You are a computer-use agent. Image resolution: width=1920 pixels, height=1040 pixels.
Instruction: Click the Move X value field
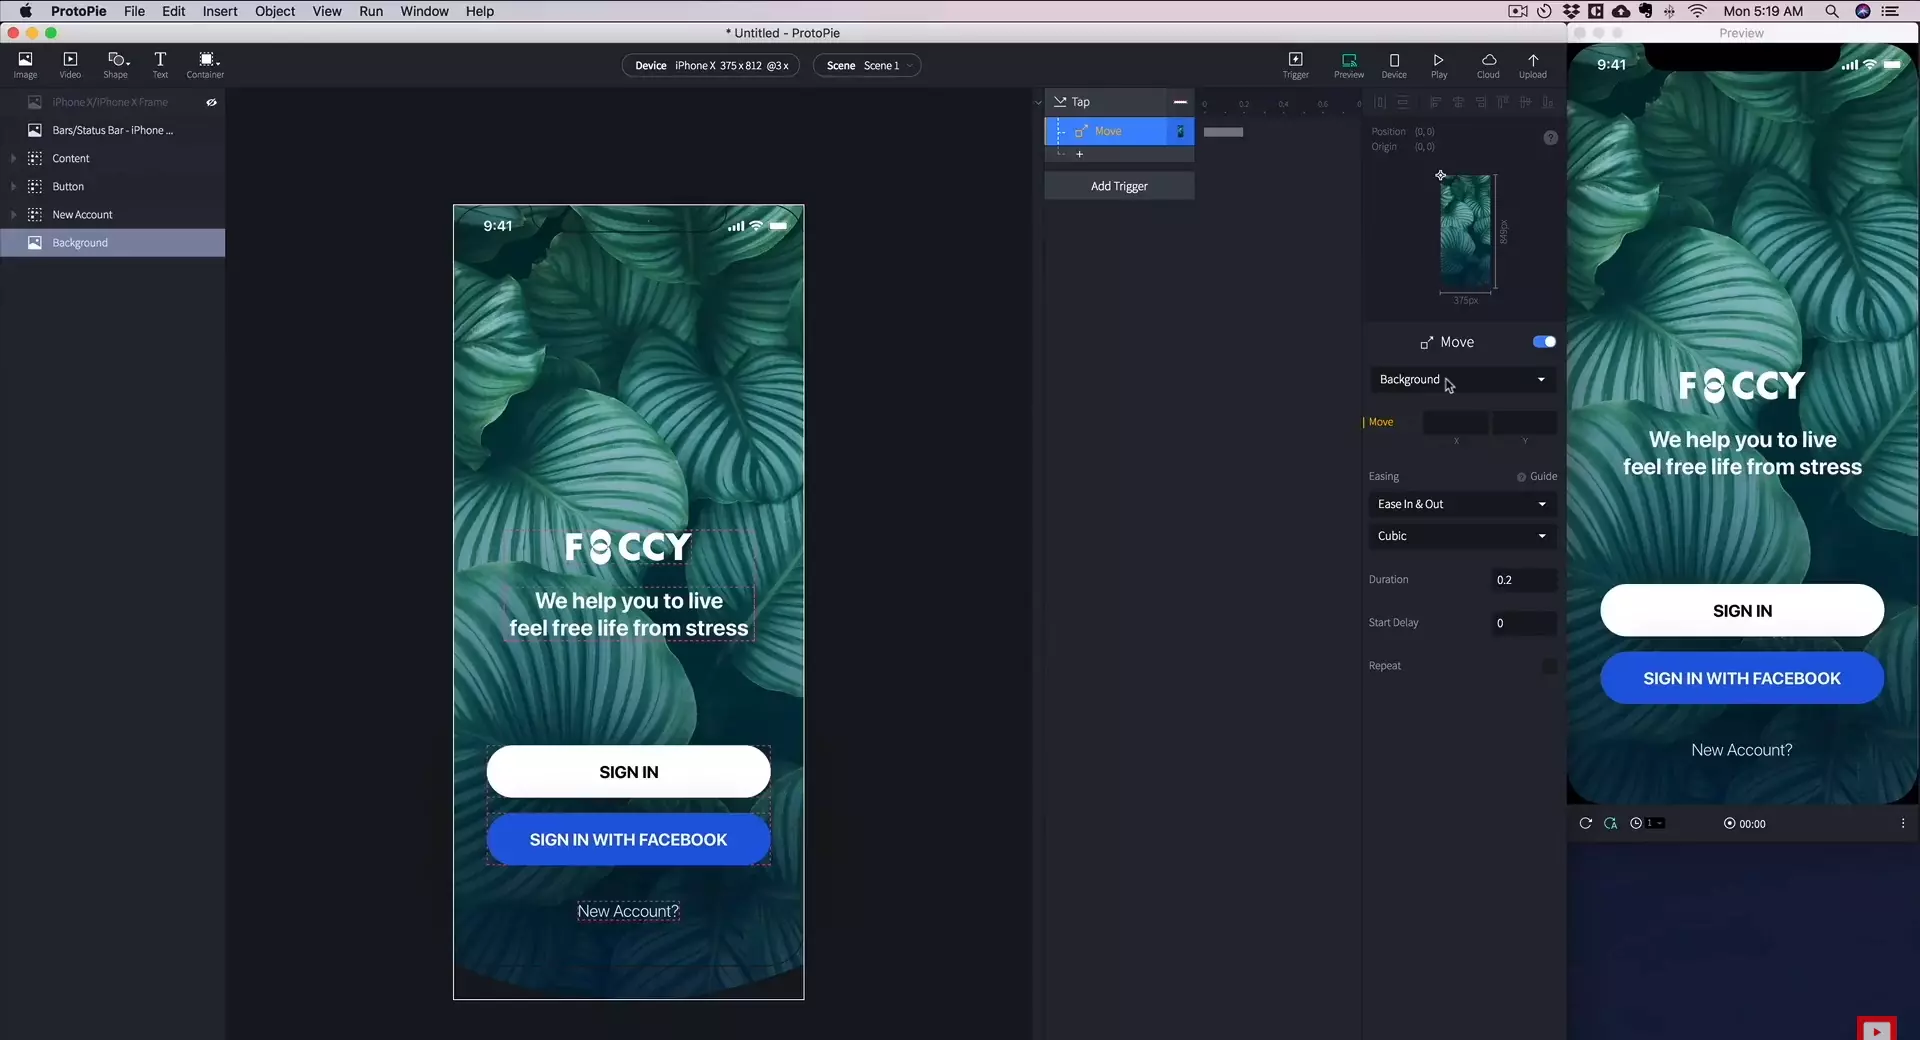(x=1455, y=423)
